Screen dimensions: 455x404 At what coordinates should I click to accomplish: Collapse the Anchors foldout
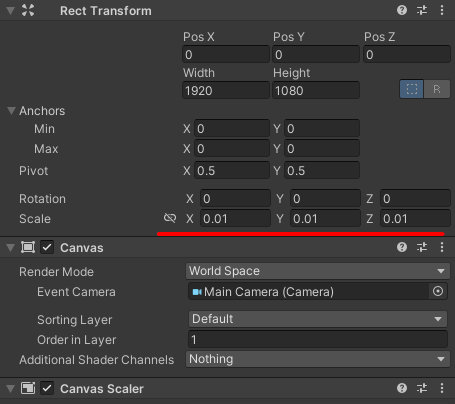click(11, 111)
